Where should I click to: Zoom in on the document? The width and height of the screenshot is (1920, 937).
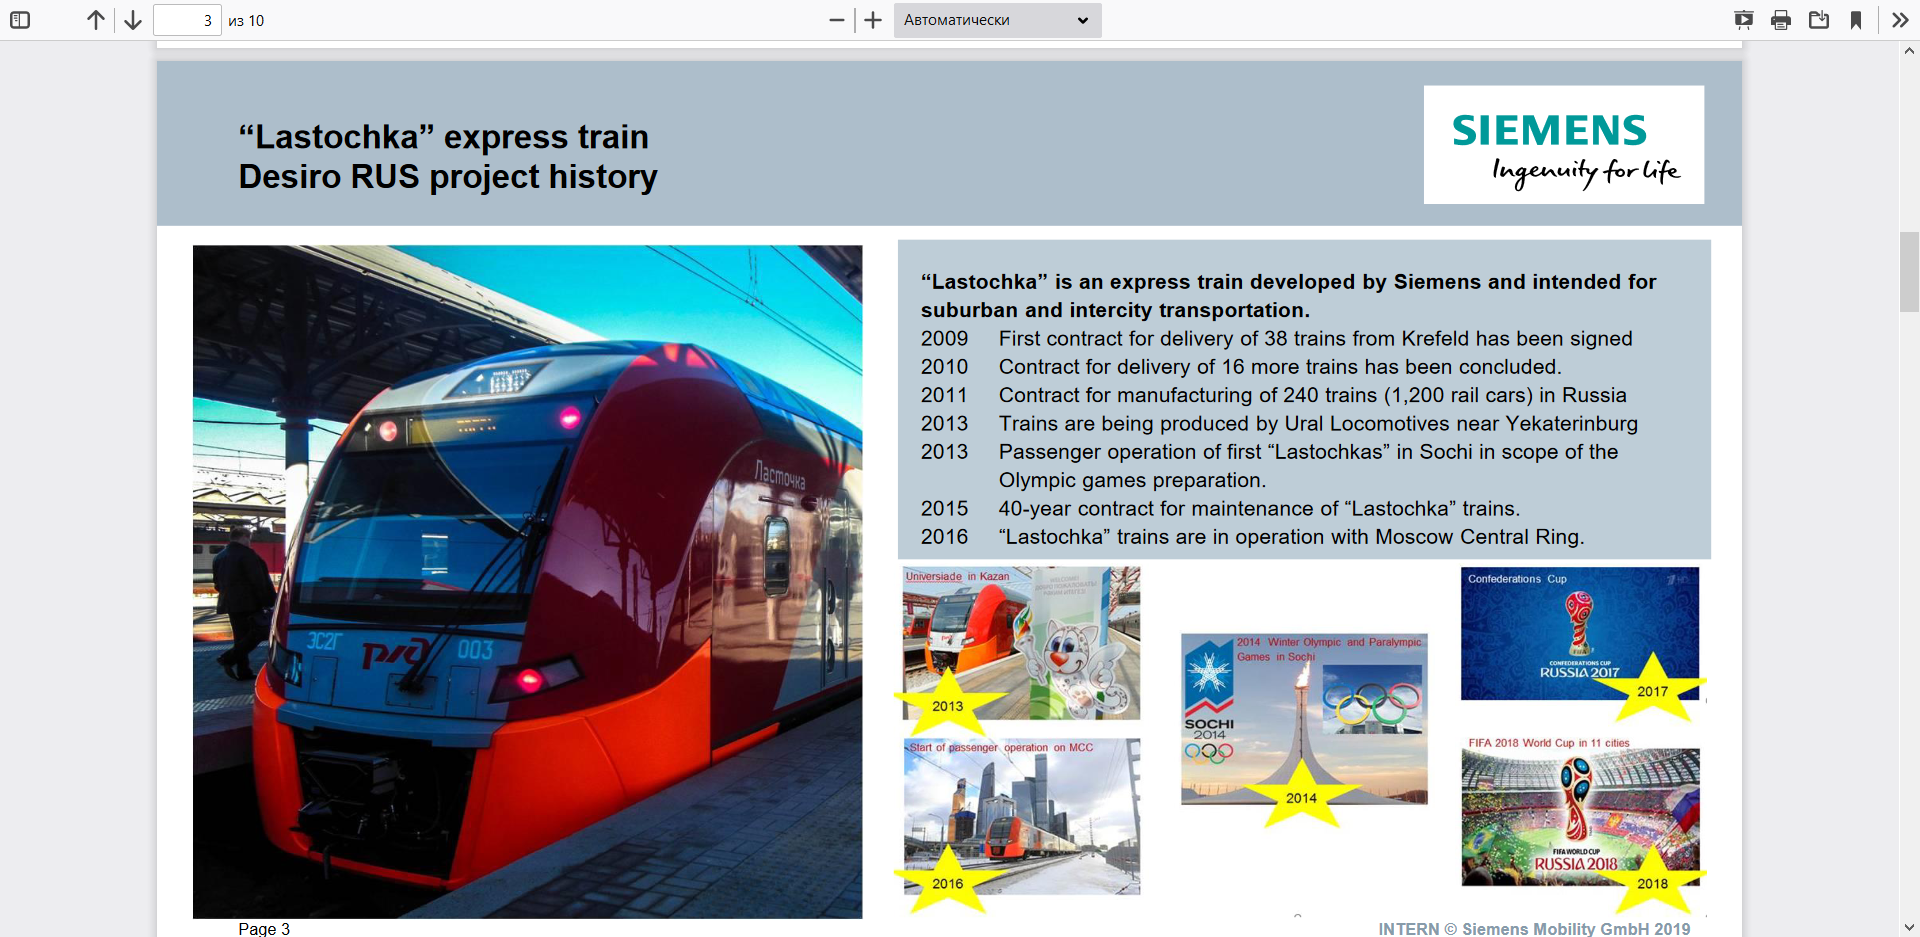pyautogui.click(x=873, y=20)
